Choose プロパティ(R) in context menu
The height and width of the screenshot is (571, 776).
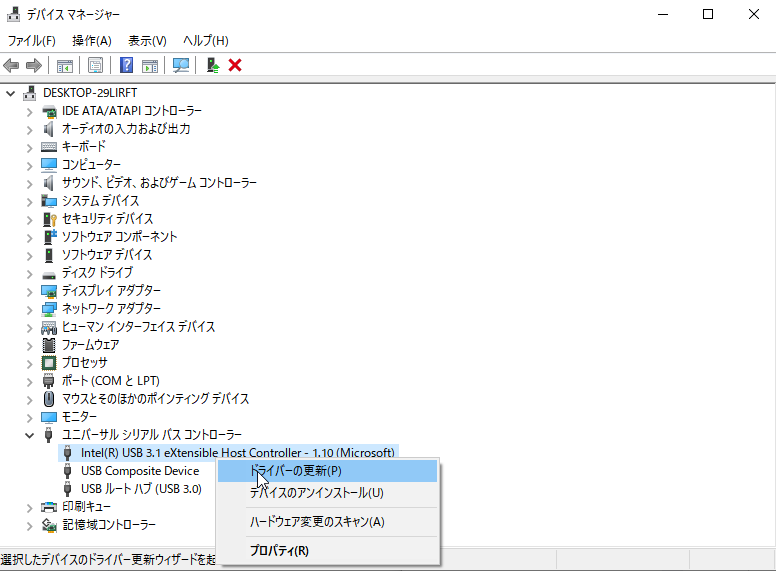coord(328,550)
